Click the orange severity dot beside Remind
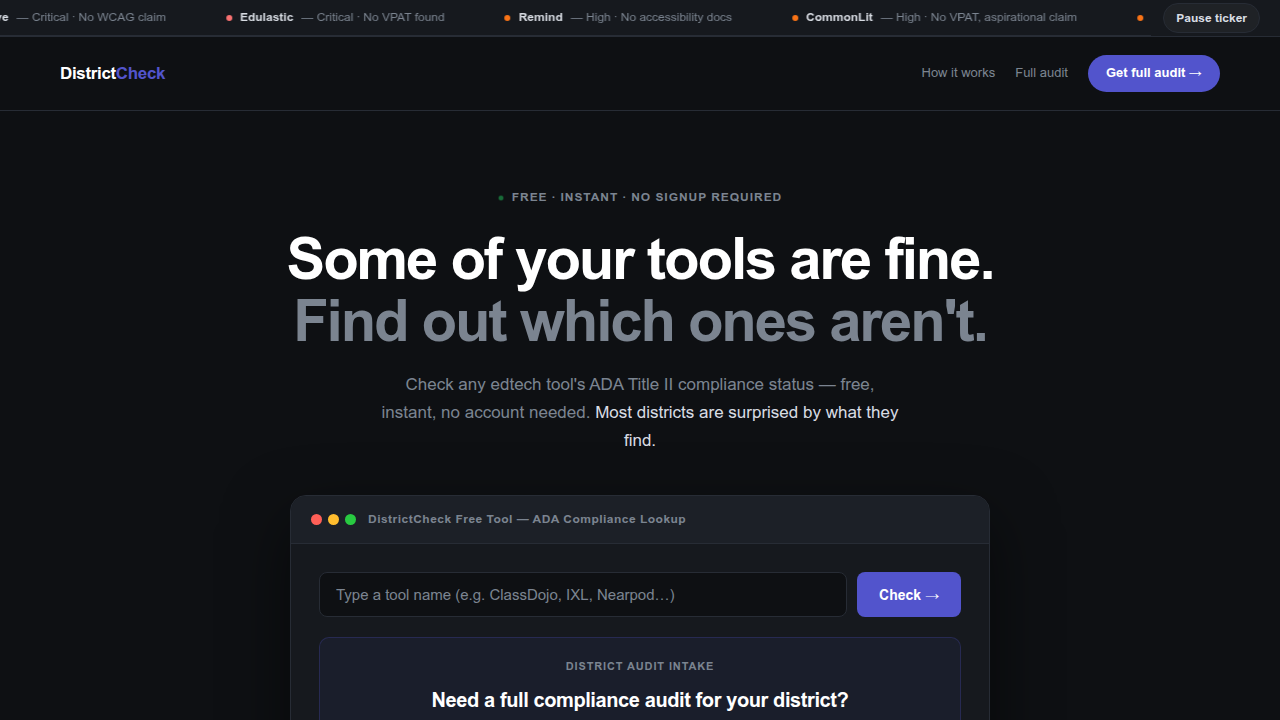The image size is (1280, 720). [x=508, y=18]
